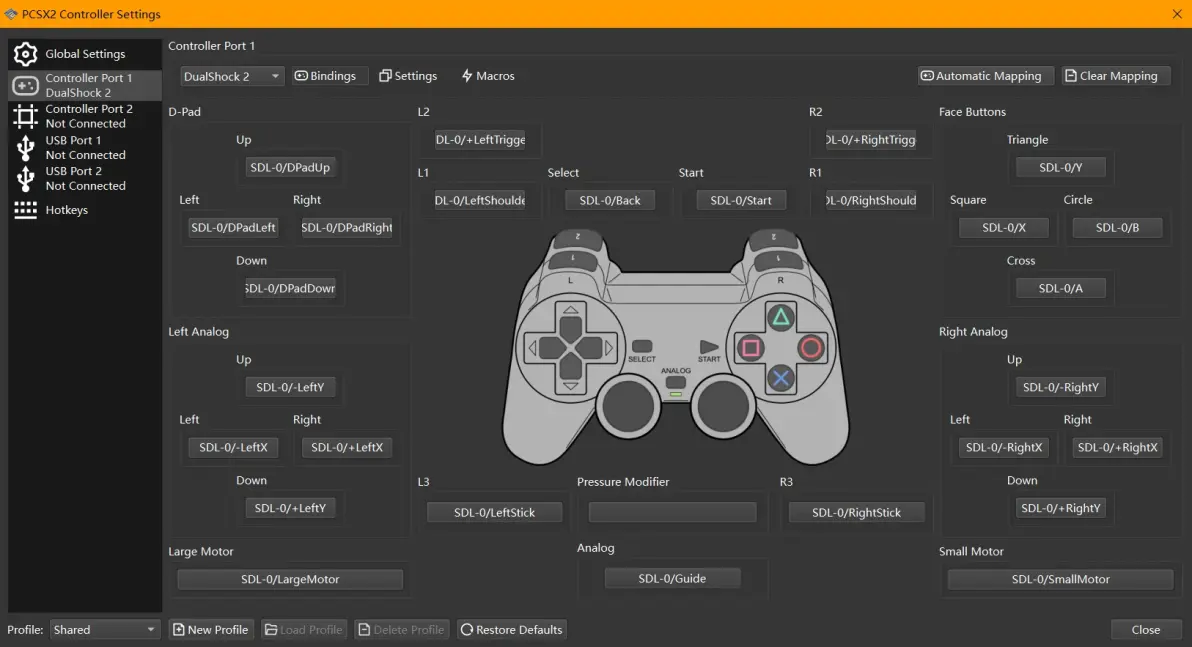Rebind R3 SDL-0/RightStick button
Image resolution: width=1192 pixels, height=647 pixels.
(856, 512)
